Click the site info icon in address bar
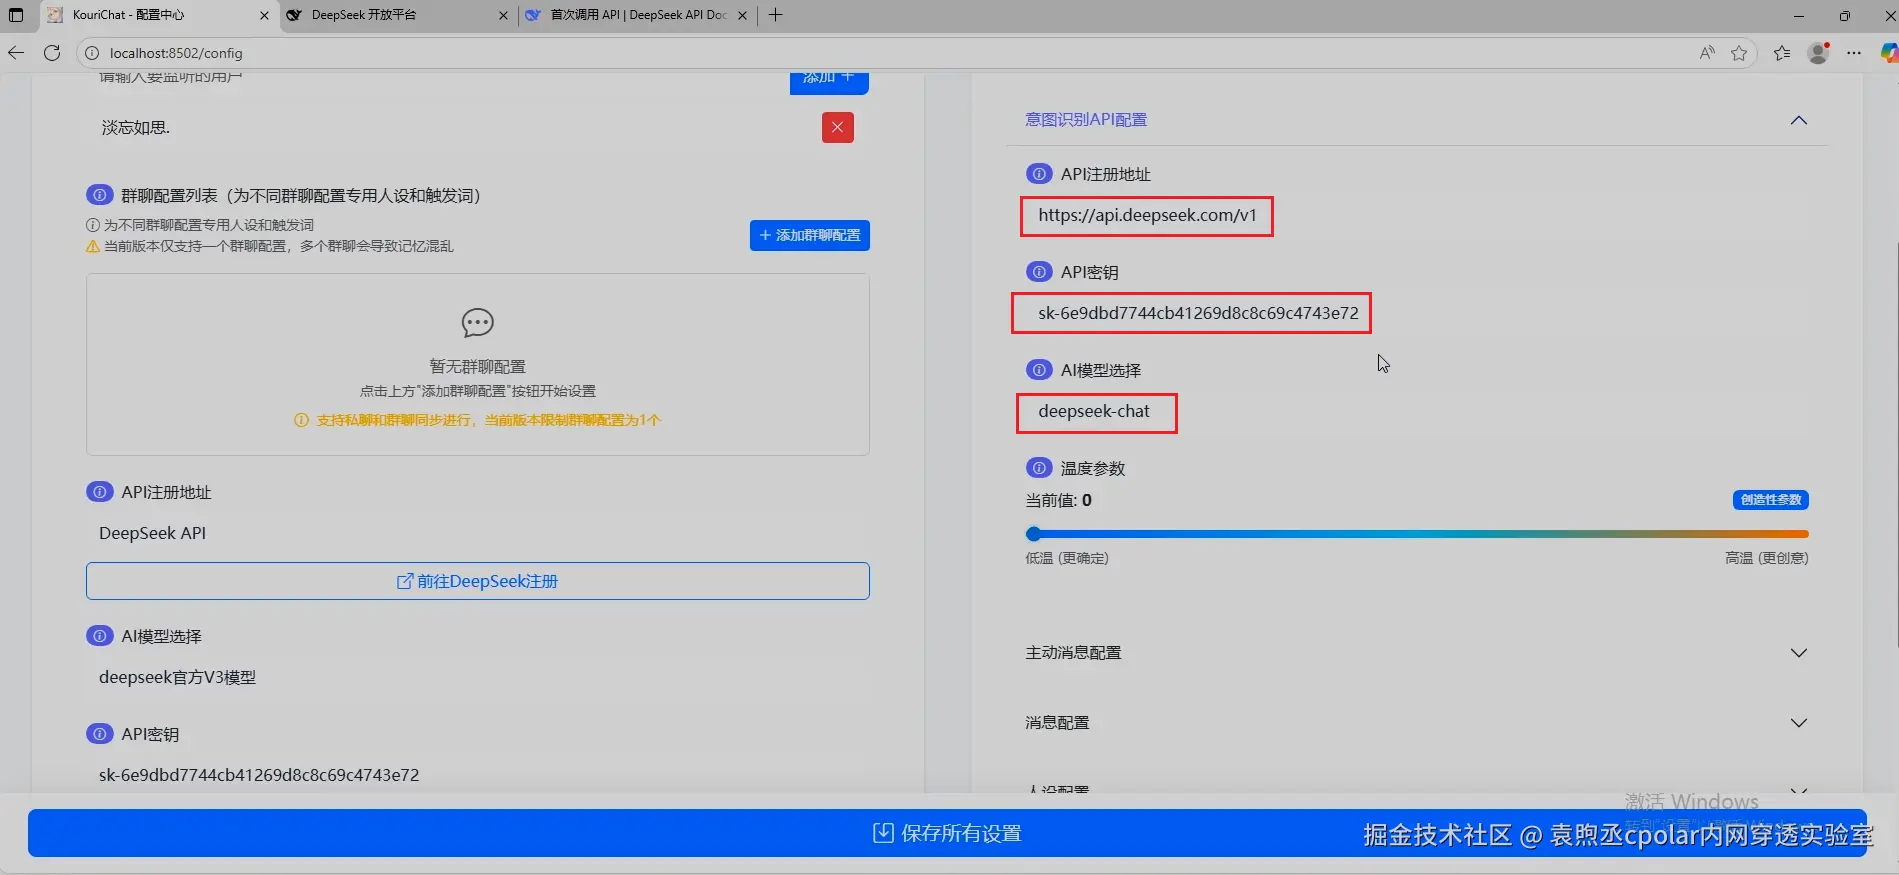 point(92,53)
